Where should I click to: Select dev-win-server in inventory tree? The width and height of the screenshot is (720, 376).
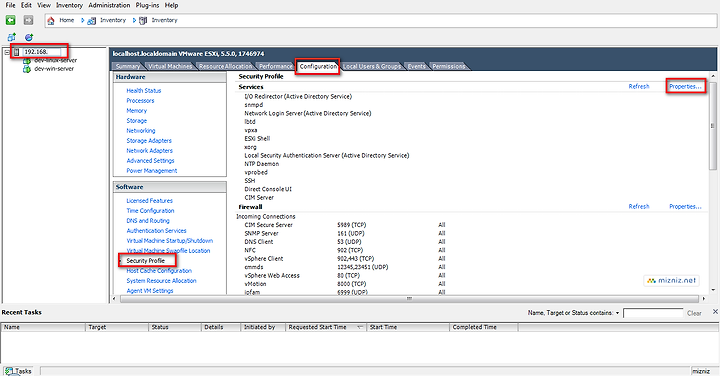tap(54, 69)
